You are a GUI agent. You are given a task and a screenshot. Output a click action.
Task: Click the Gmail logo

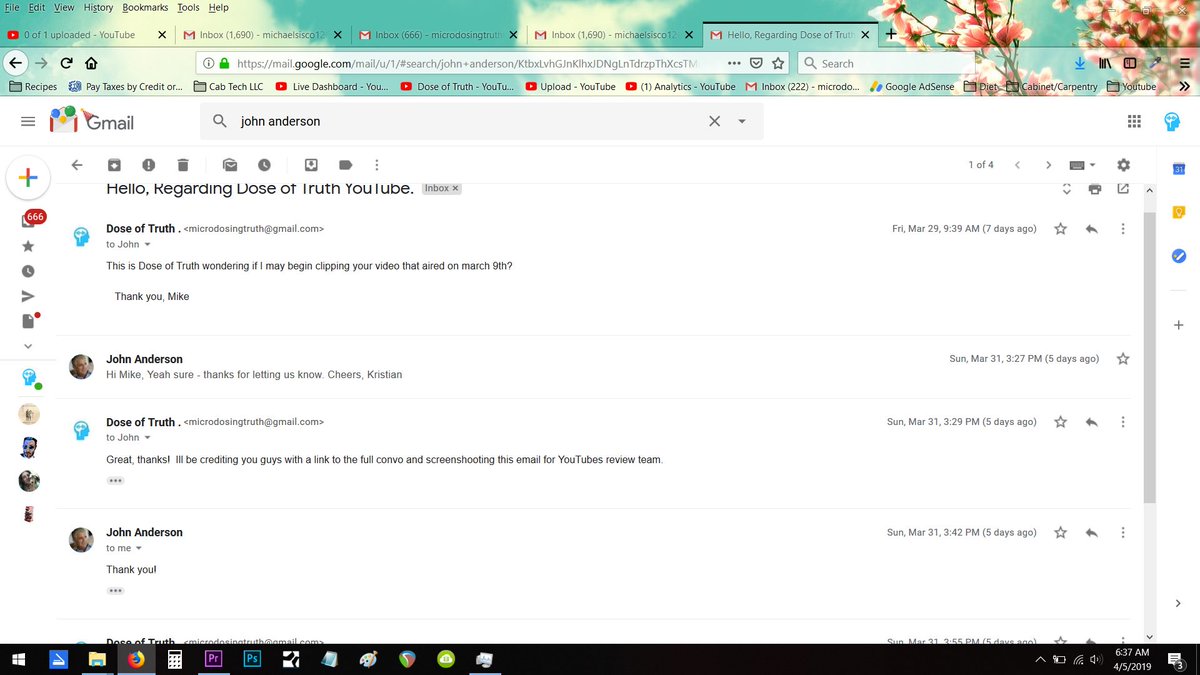(92, 121)
